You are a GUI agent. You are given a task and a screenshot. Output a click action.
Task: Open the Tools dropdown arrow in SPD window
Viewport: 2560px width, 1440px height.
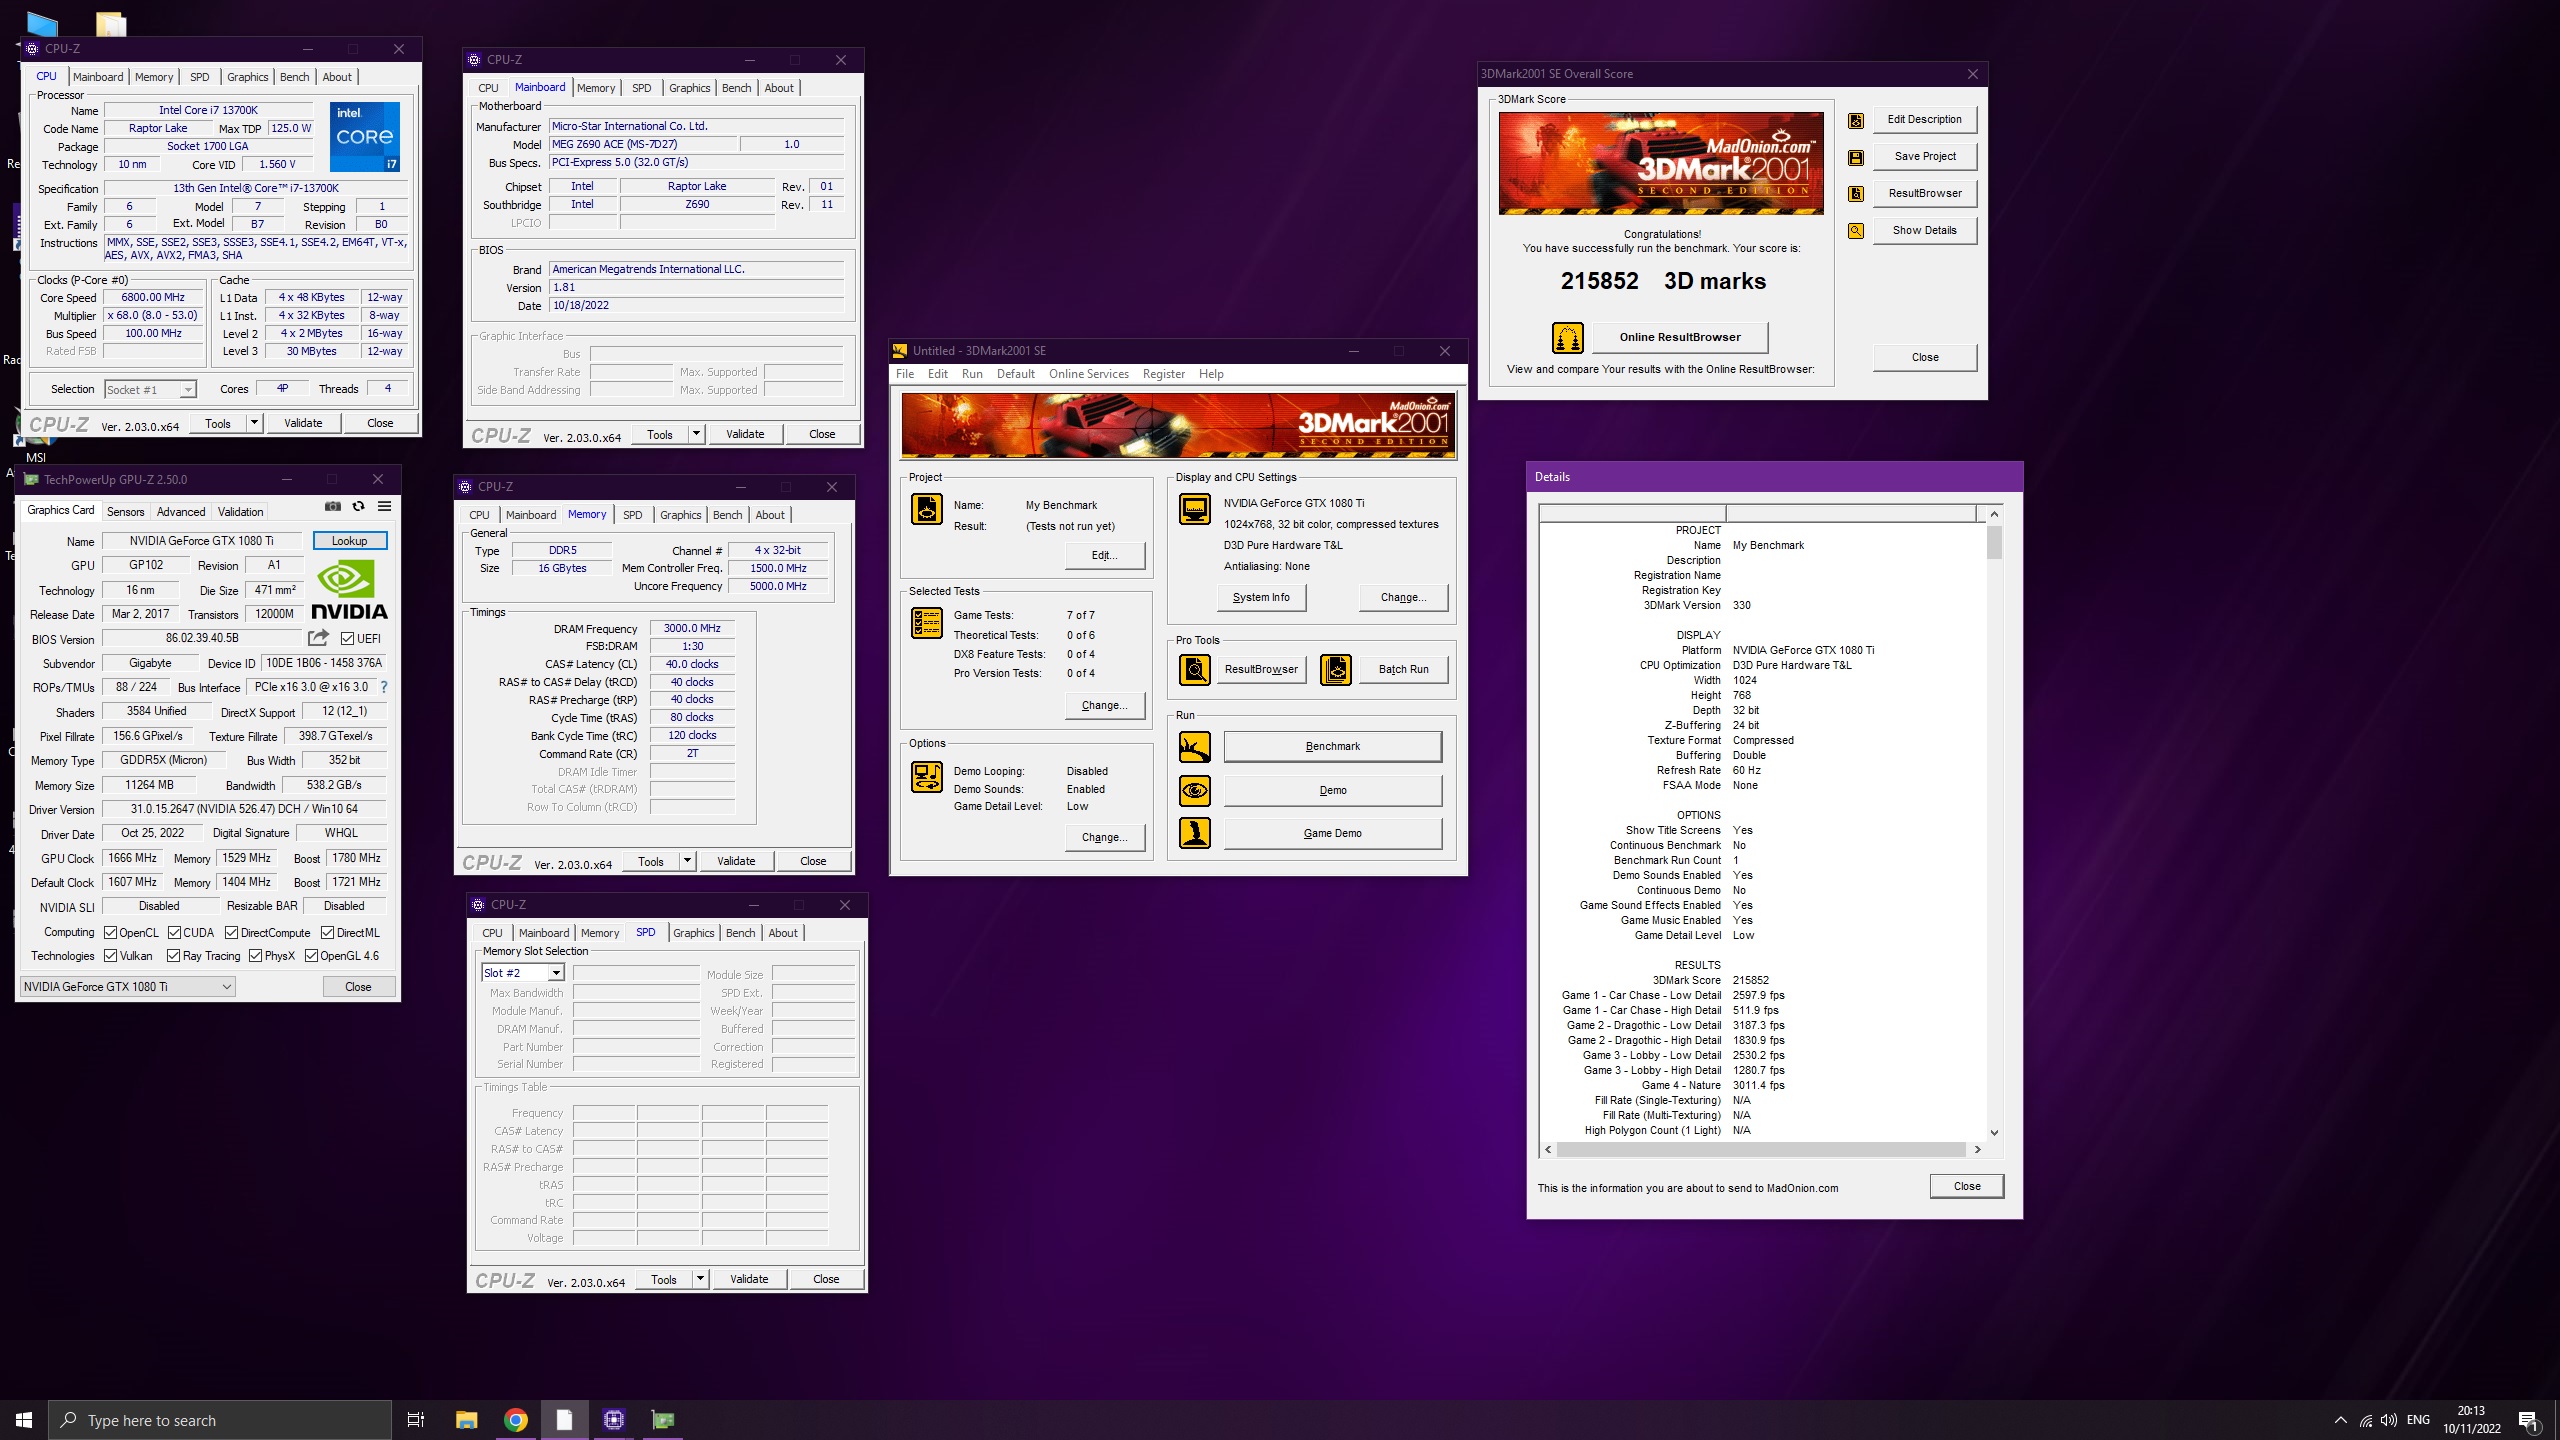[700, 1279]
